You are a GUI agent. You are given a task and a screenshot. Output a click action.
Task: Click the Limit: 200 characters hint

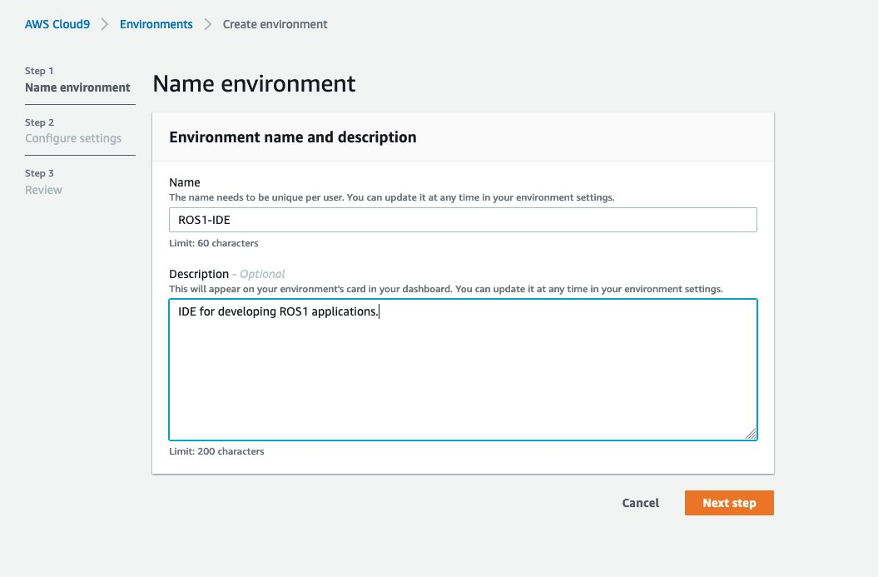[x=217, y=452]
